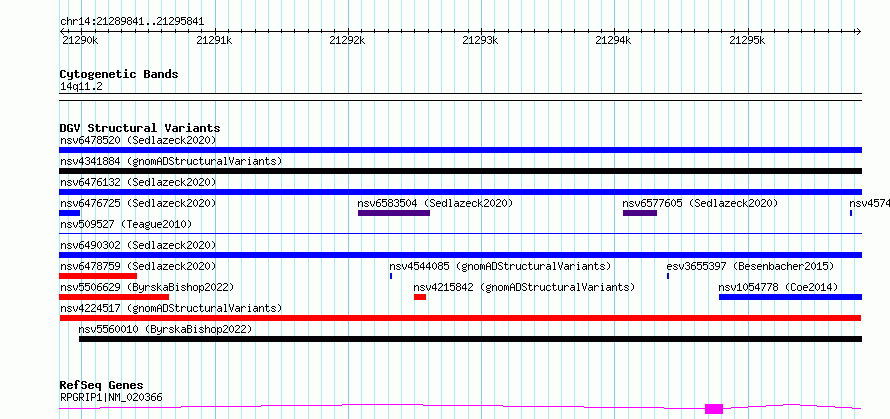This screenshot has height=419, width=890.
Task: Click the tiny esv3655397 variant marker
Action: coord(668,276)
